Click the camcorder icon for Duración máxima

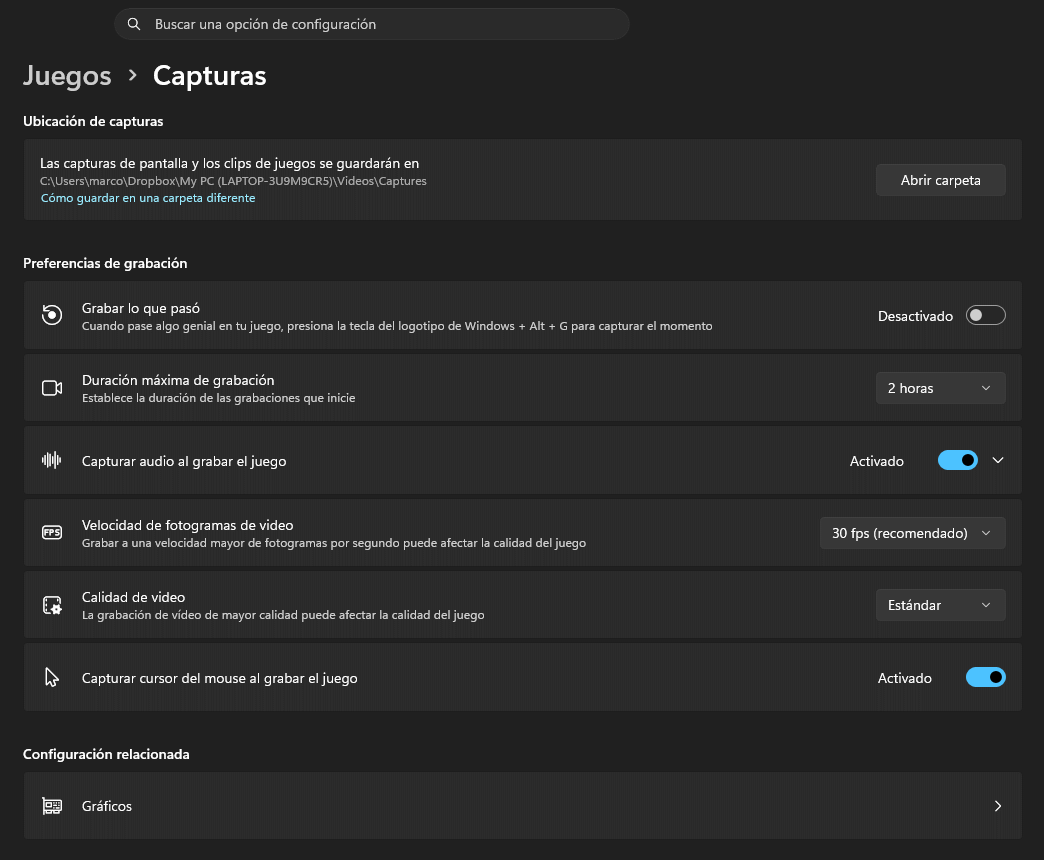[x=52, y=388]
